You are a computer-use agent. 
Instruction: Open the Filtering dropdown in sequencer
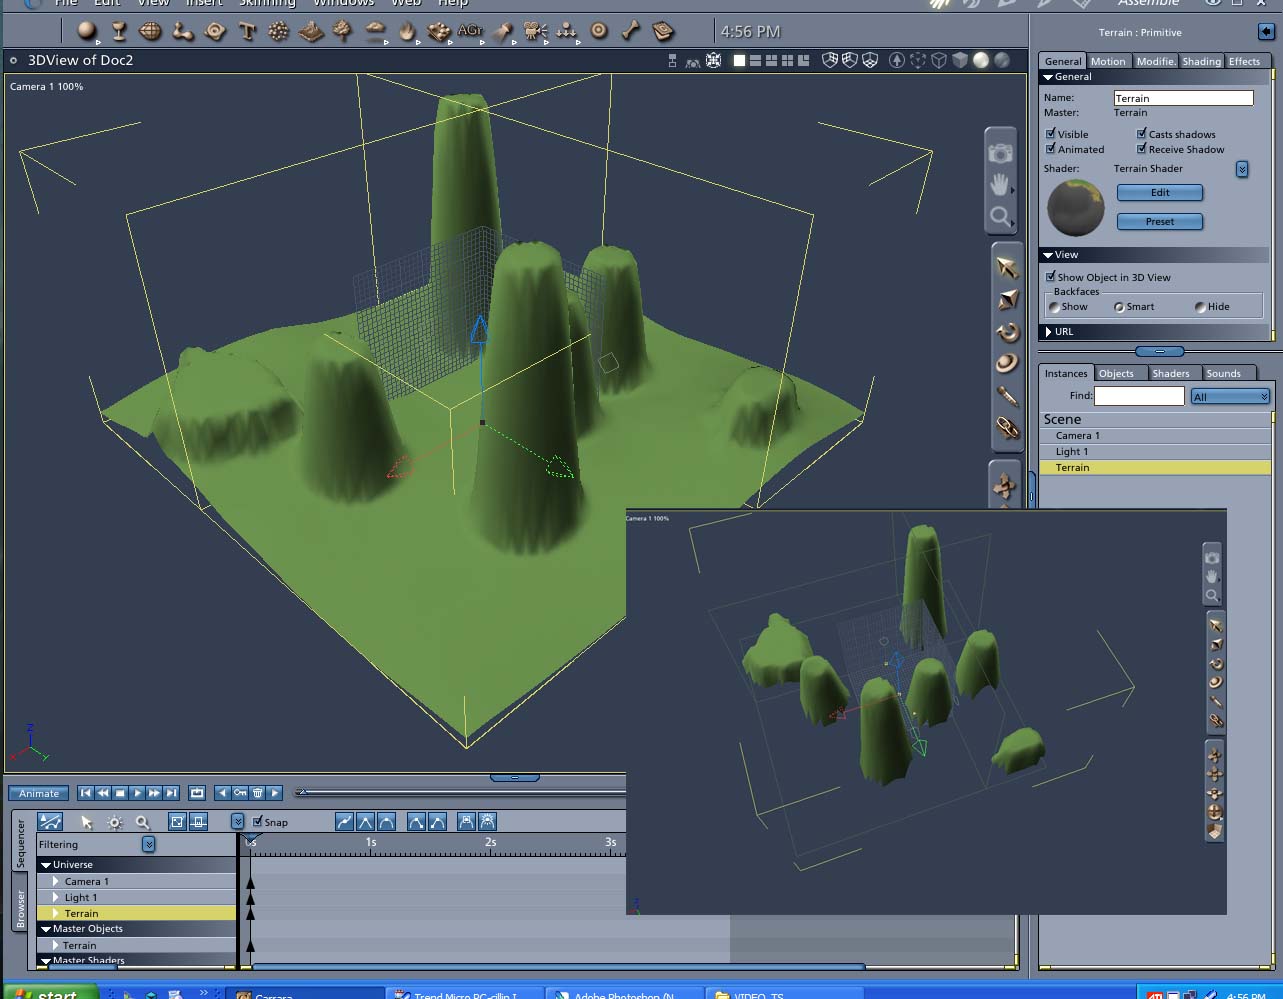[x=148, y=844]
